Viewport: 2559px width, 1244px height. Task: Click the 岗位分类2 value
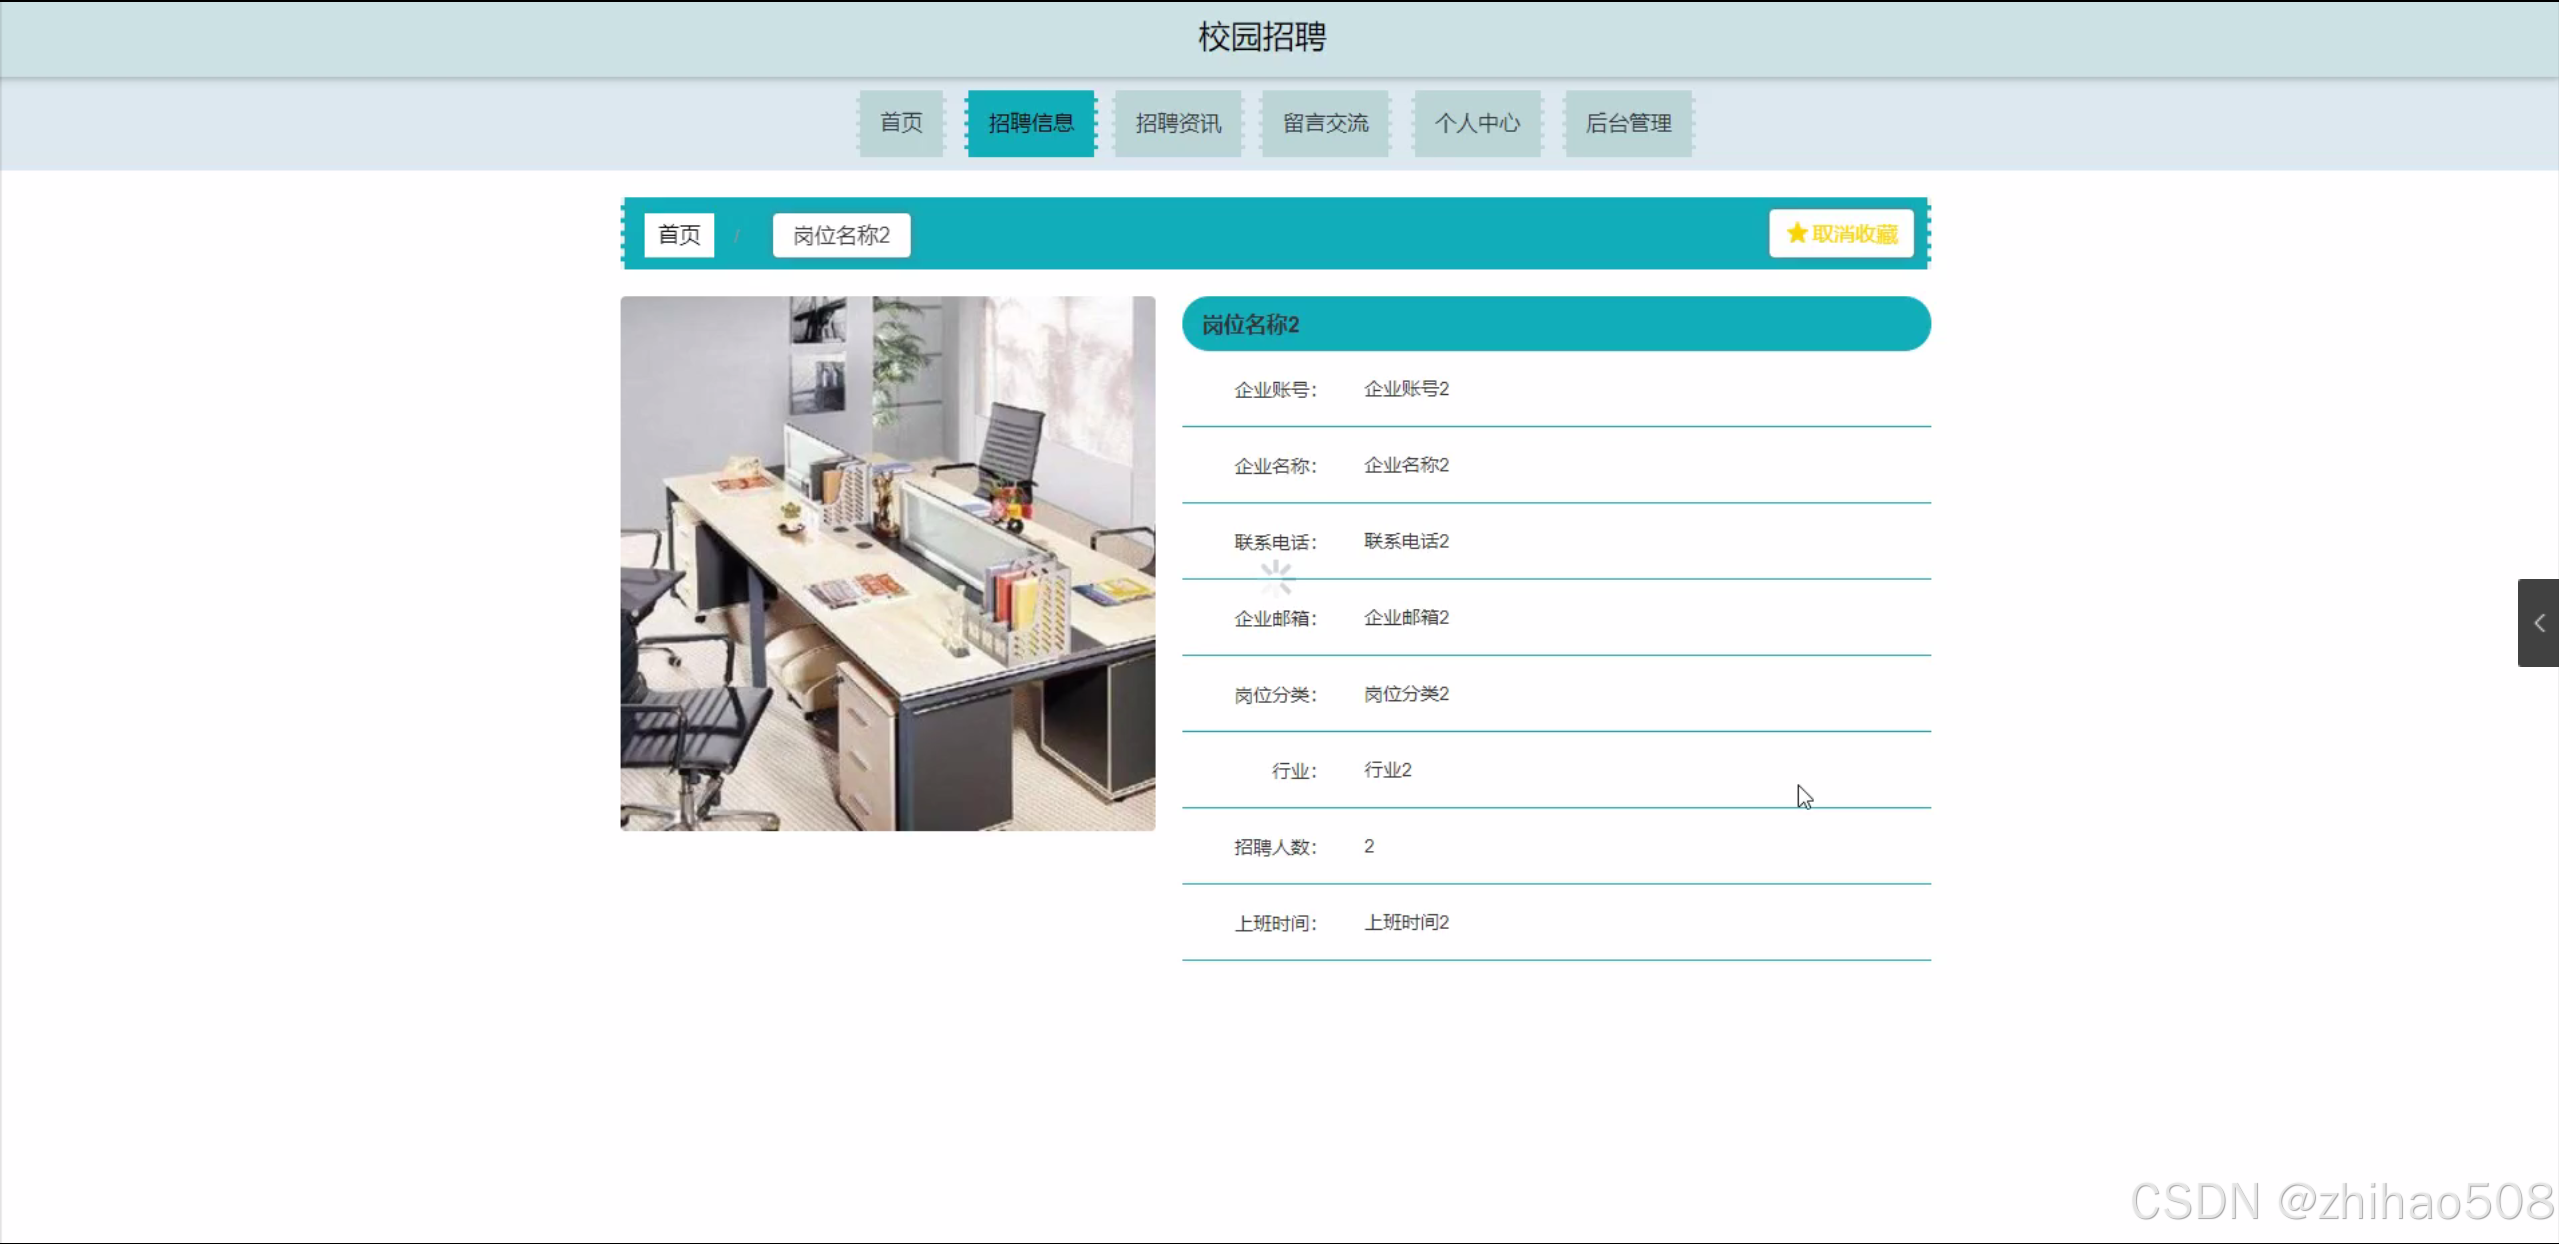pos(1405,694)
